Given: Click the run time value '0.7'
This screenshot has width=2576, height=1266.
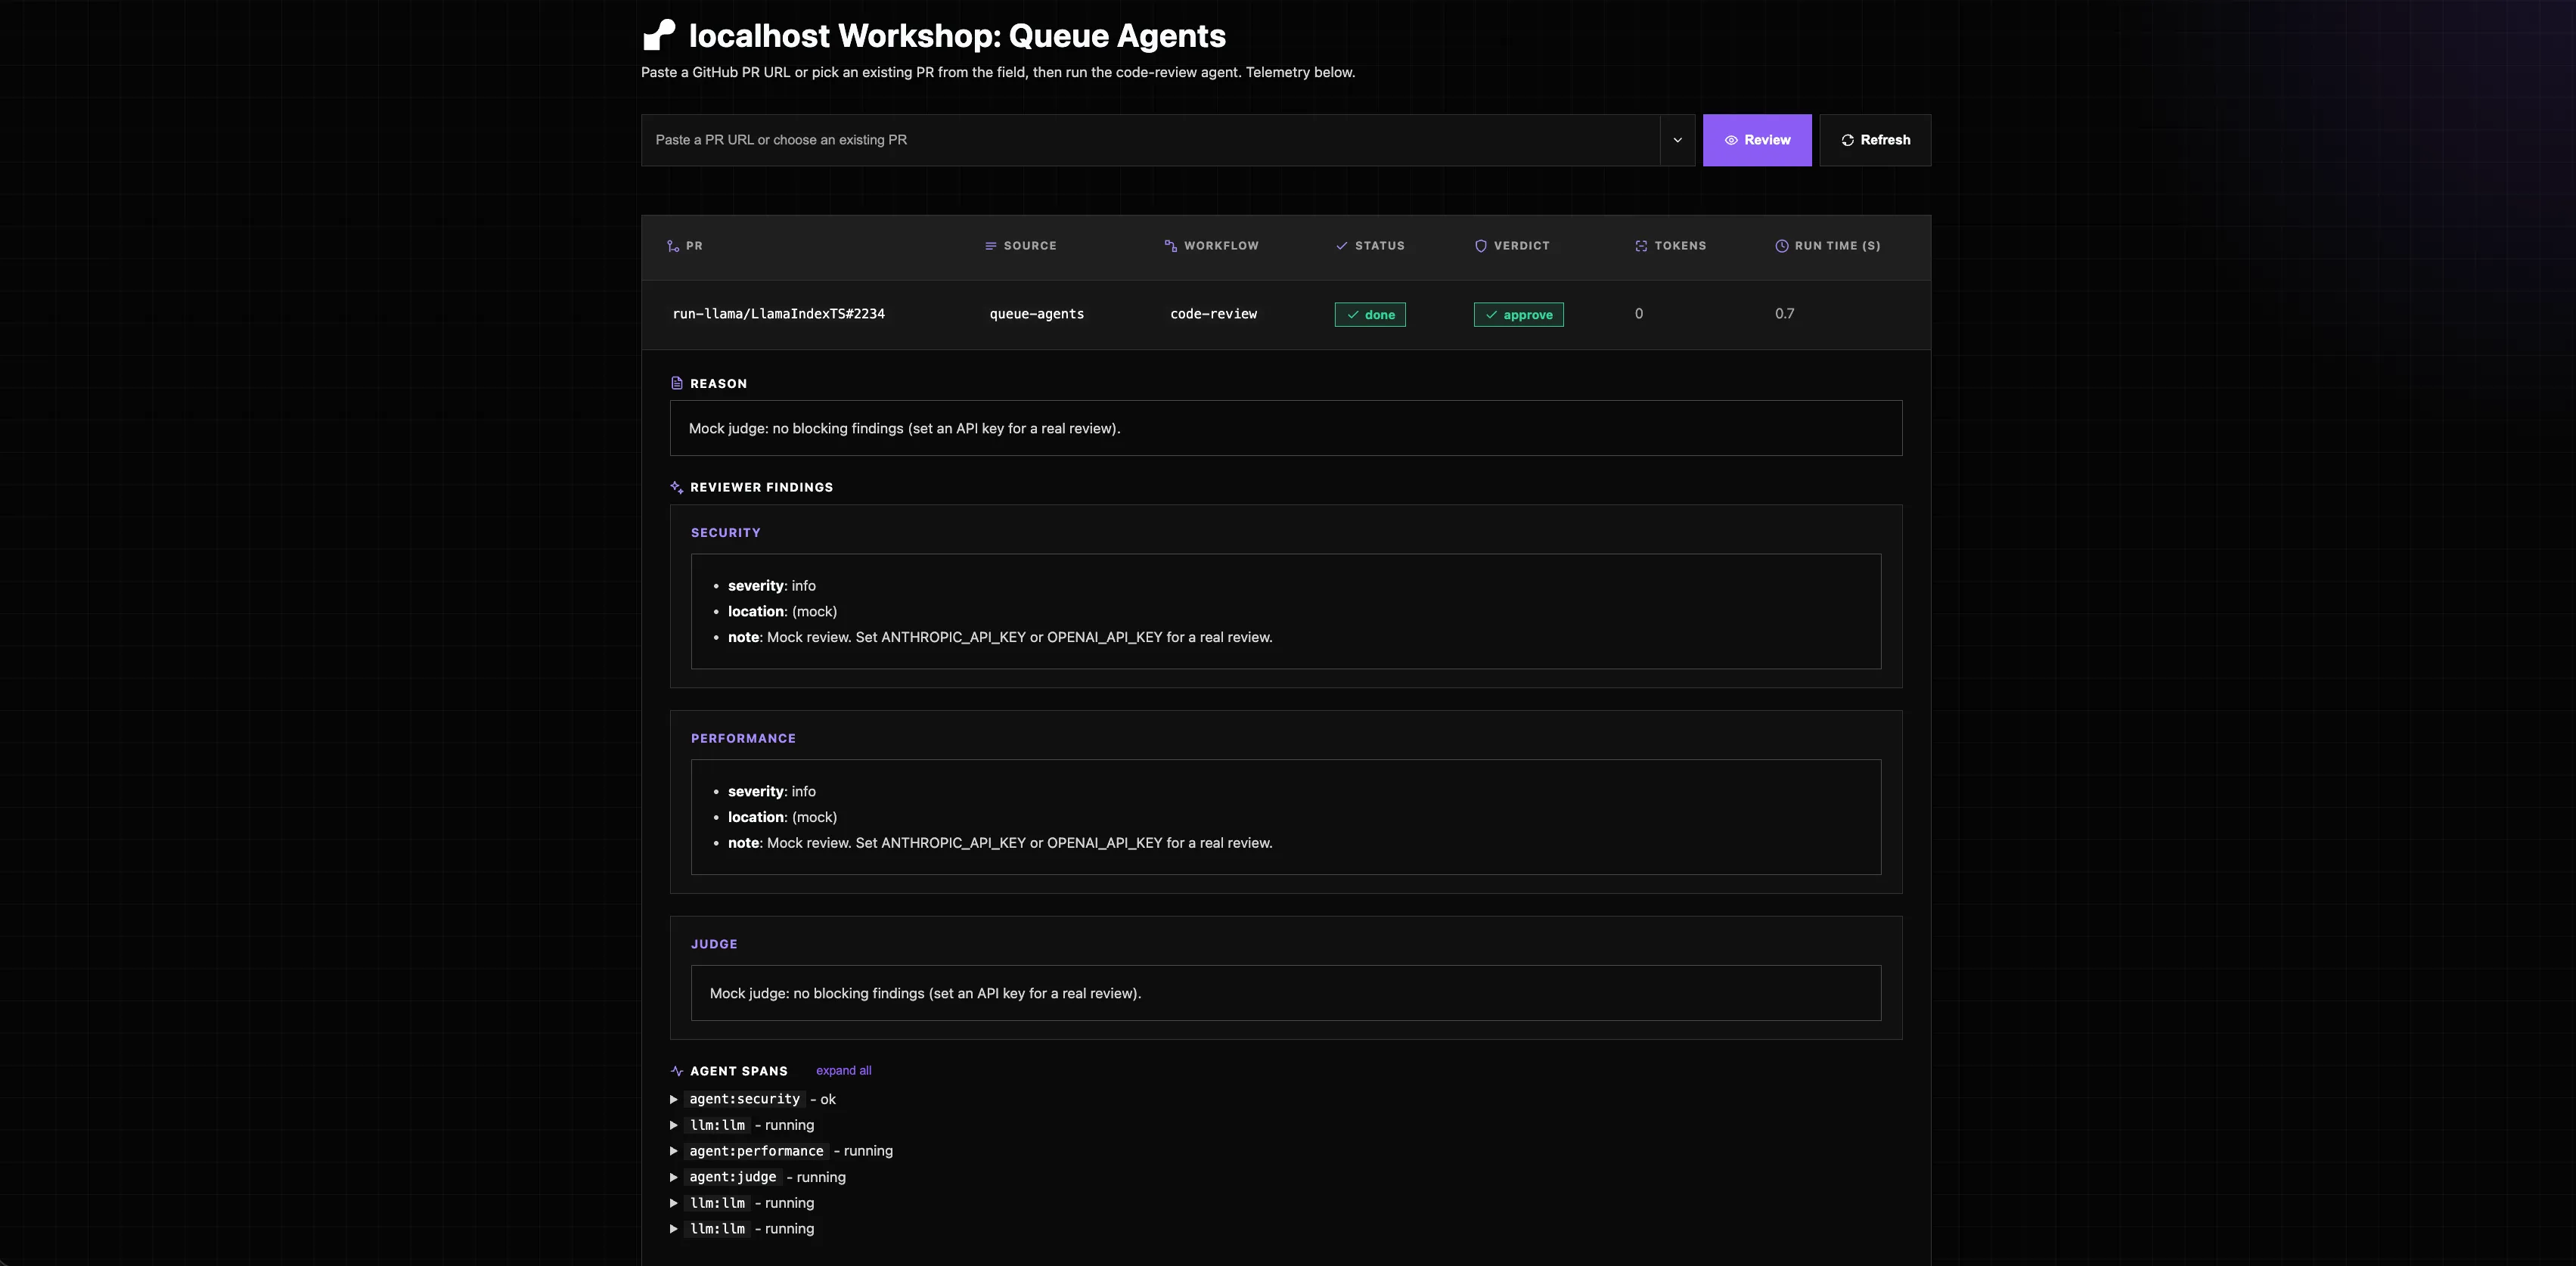Looking at the screenshot, I should click(x=1784, y=314).
